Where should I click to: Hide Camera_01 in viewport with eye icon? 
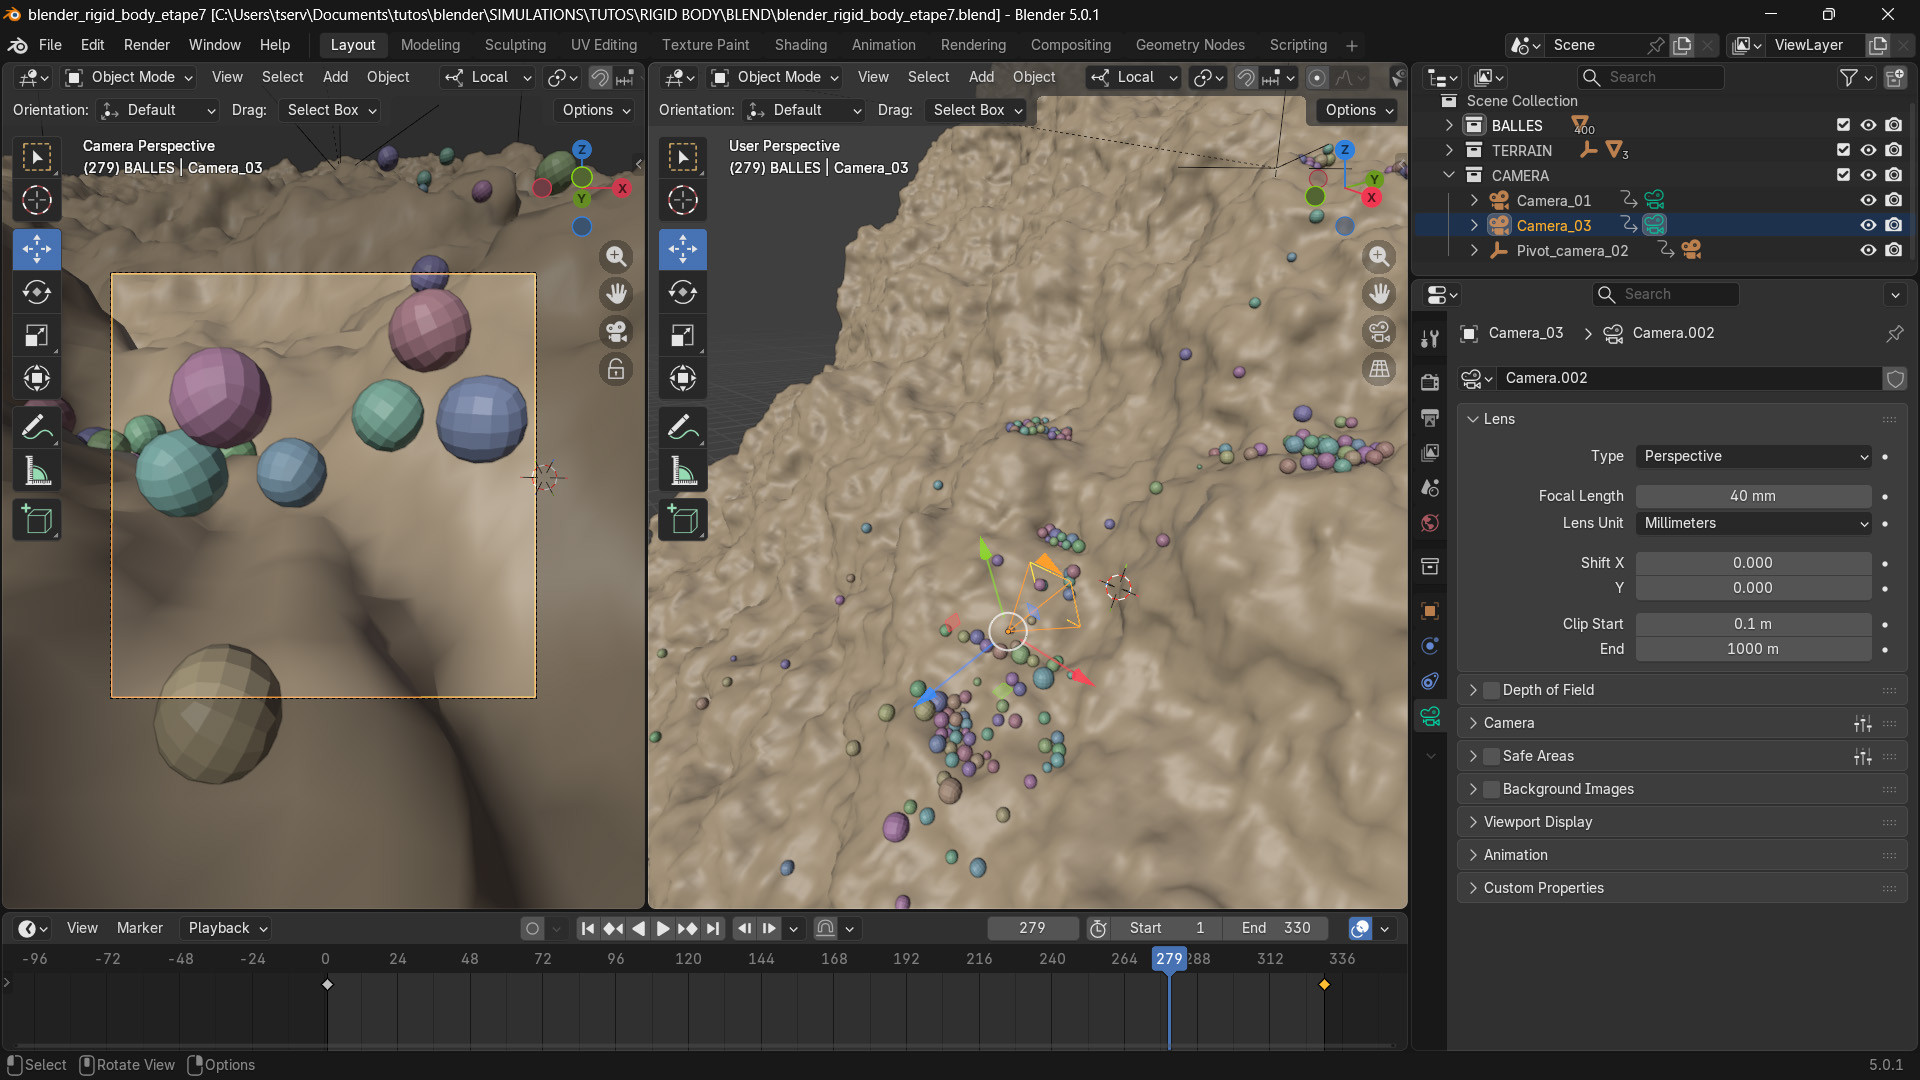pos(1867,200)
